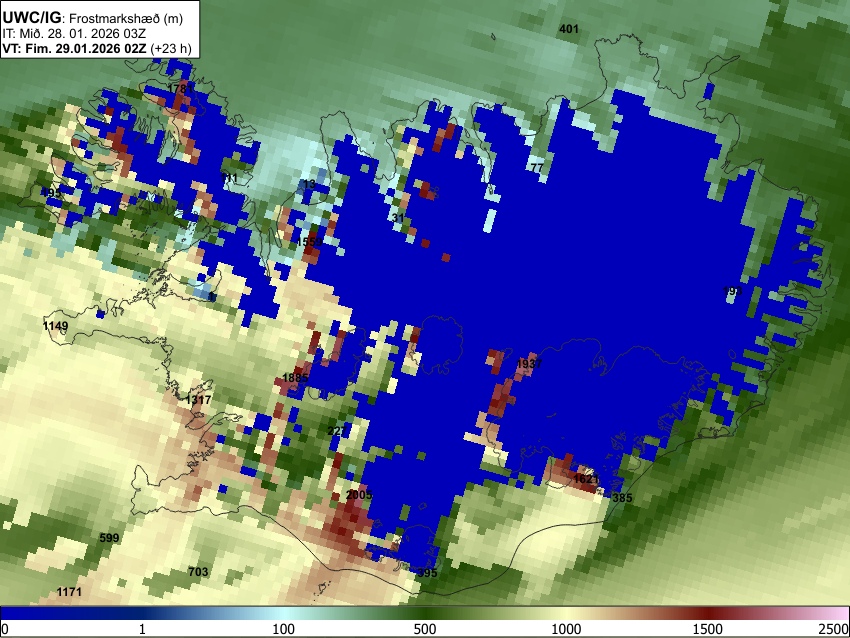Click the map value '703'
Image resolution: width=850 pixels, height=638 pixels.
(x=198, y=571)
